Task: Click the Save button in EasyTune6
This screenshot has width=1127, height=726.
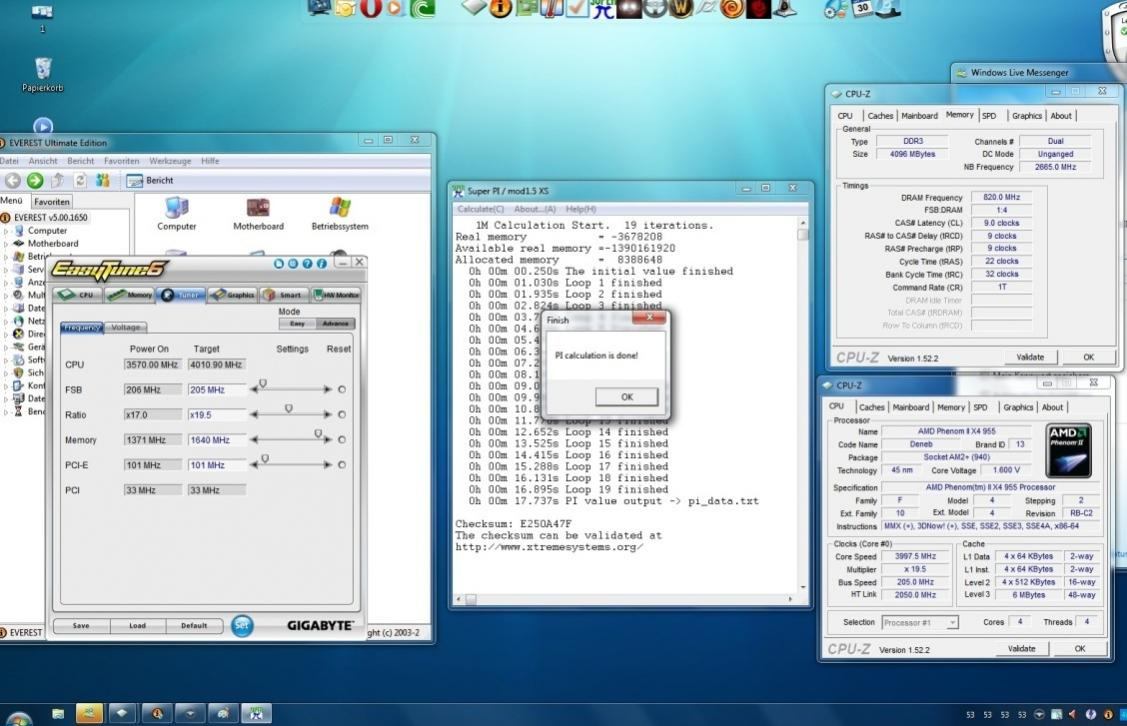Action: tap(81, 625)
